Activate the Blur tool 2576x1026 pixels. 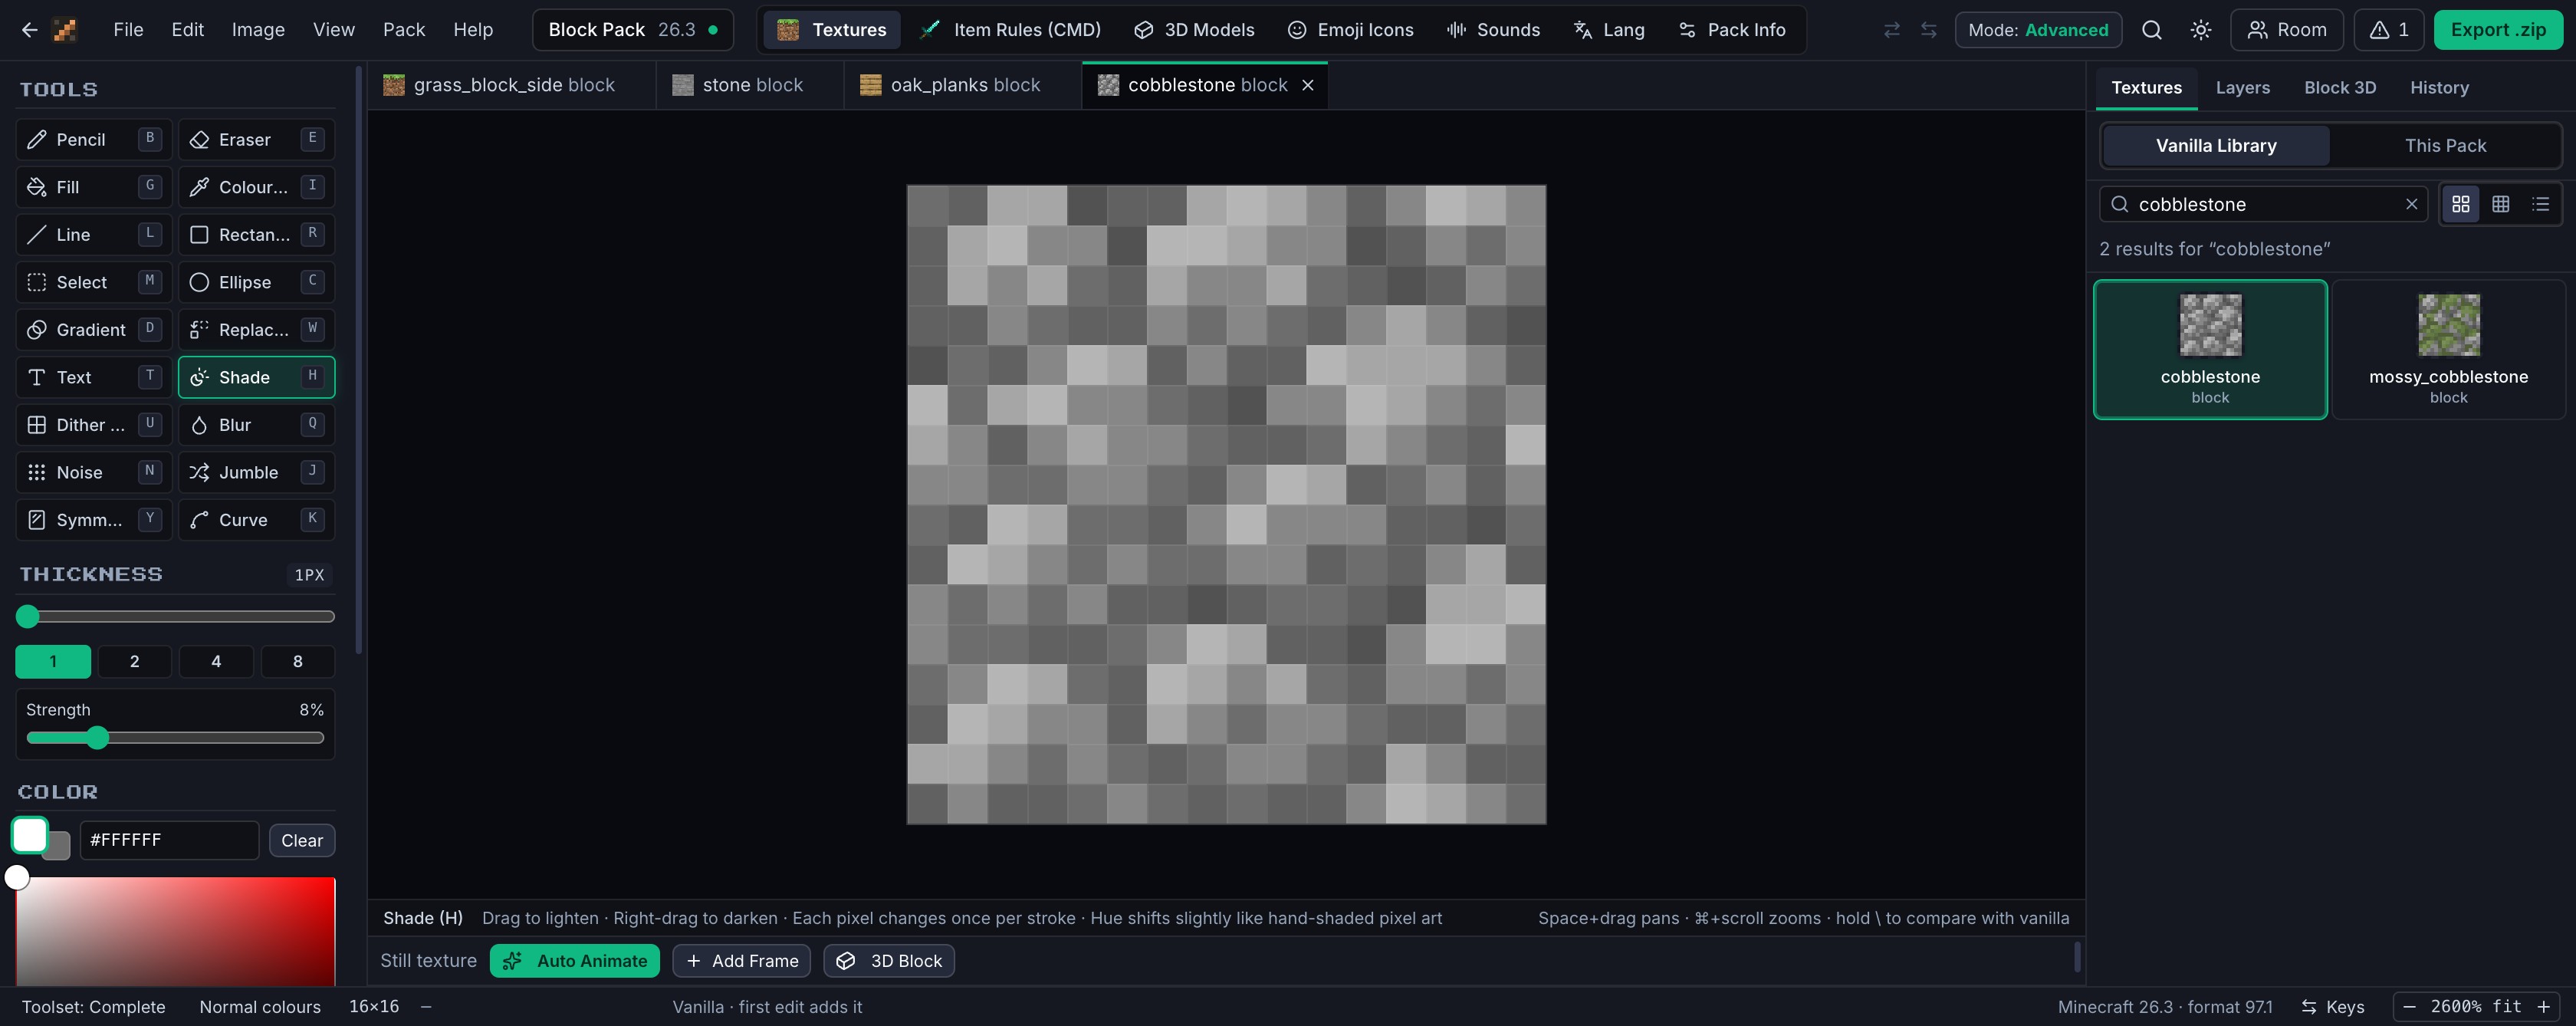(x=256, y=424)
